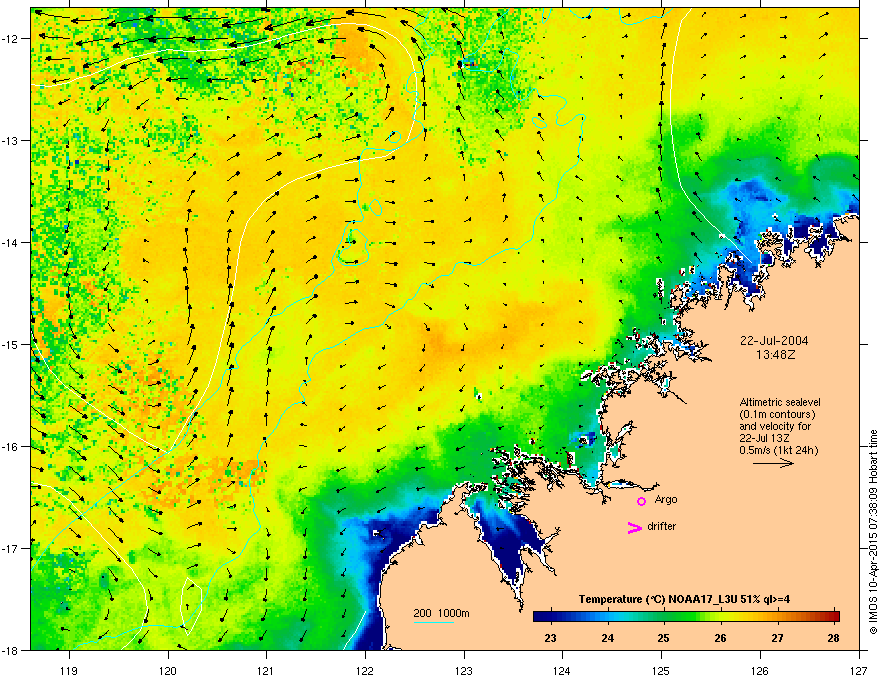Click the colorbar tick label 26
The height and width of the screenshot is (680, 880).
coord(721,638)
